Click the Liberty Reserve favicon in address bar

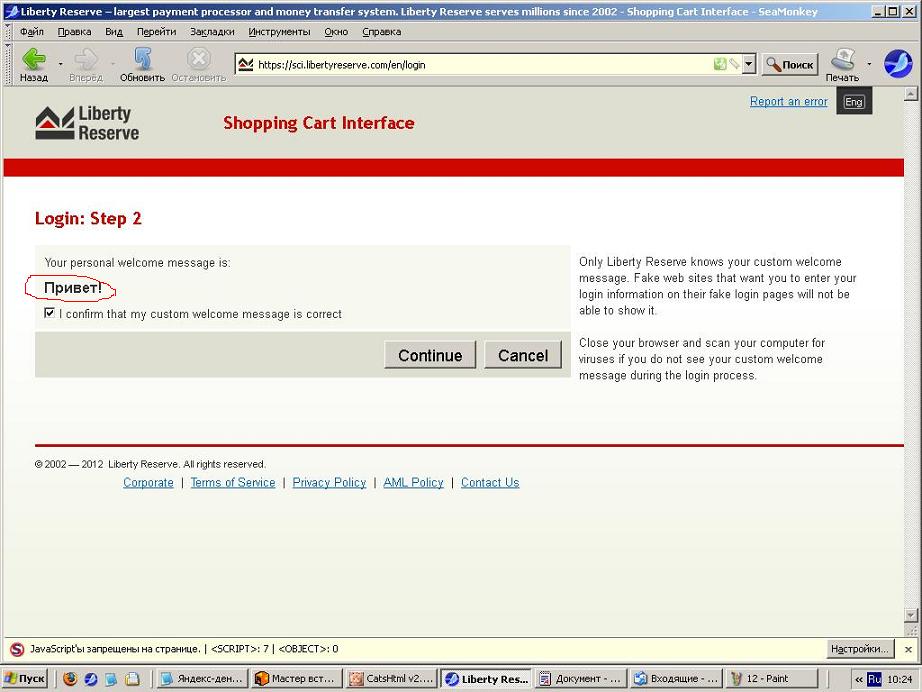click(246, 65)
